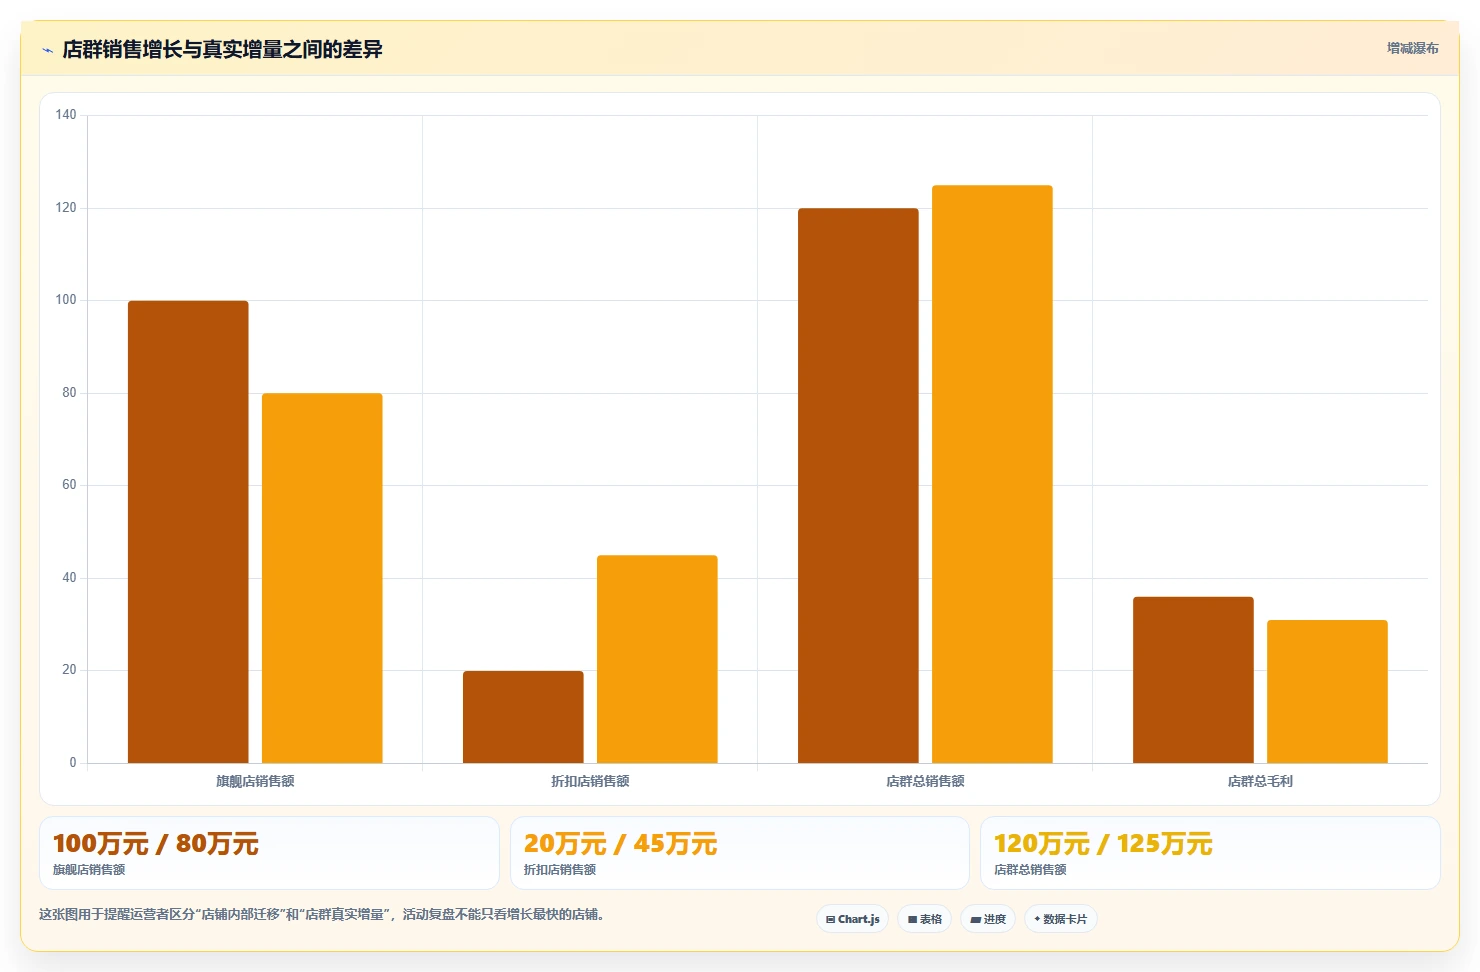This screenshot has width=1480, height=972.
Task: Click the dark brown 旗舰店销售额 bar
Action: 188,532
